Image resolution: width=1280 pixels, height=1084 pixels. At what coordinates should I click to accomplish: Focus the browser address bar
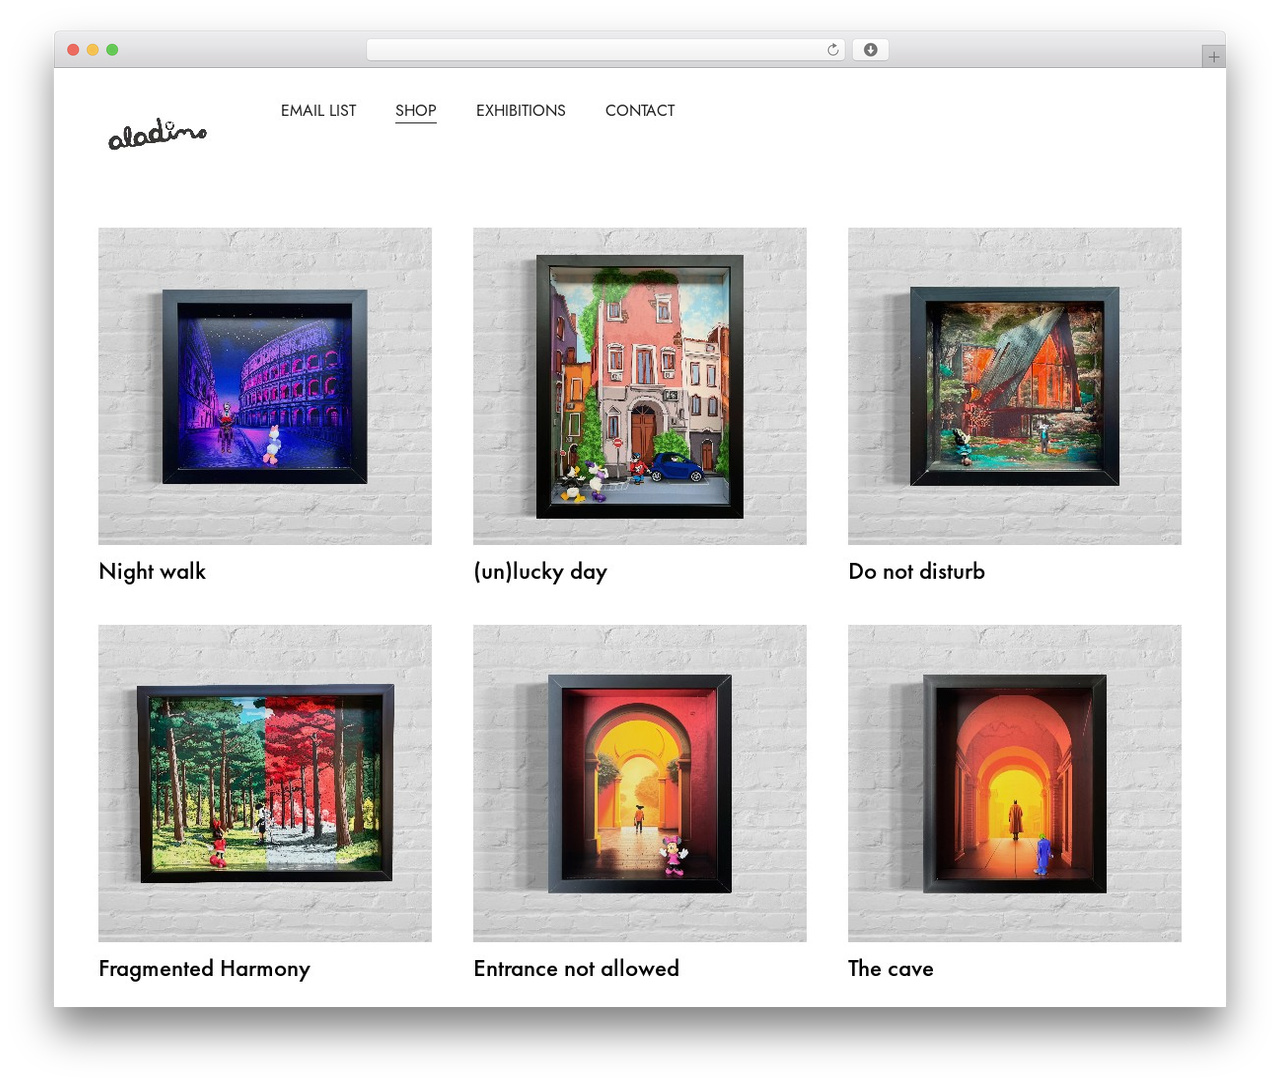[x=606, y=50]
